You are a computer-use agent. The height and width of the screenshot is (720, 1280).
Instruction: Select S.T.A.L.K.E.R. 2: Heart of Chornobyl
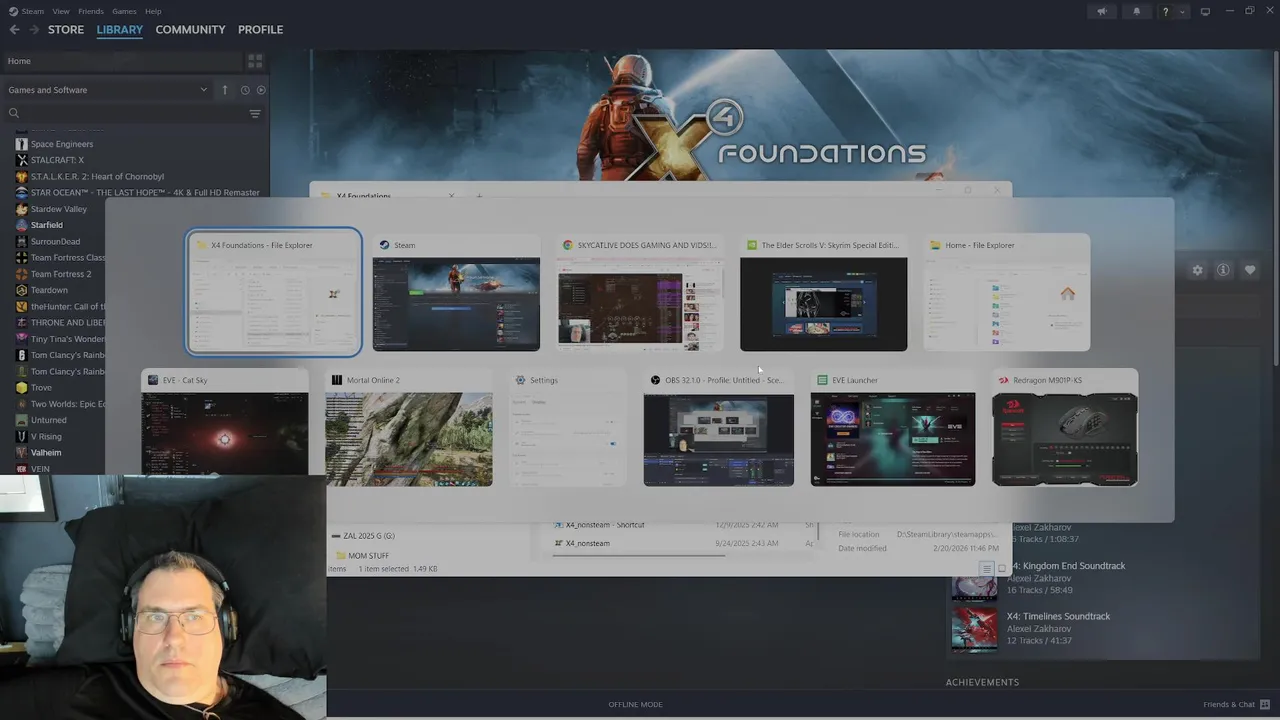(x=97, y=176)
